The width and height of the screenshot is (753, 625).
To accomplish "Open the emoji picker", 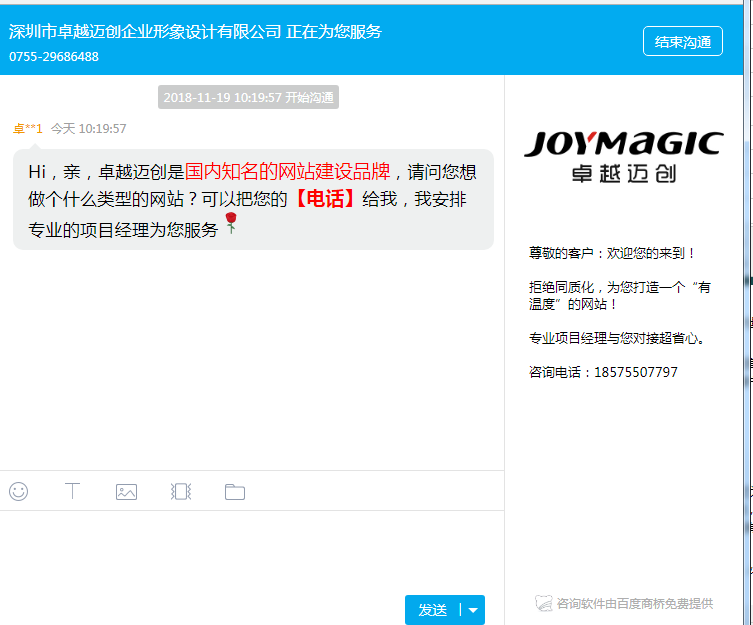I will click(x=18, y=491).
